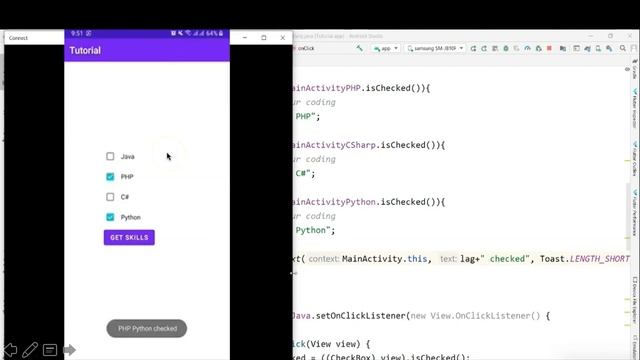The image size is (640, 360).
Task: Open the subtitles/notes box icon
Action: [x=50, y=350]
